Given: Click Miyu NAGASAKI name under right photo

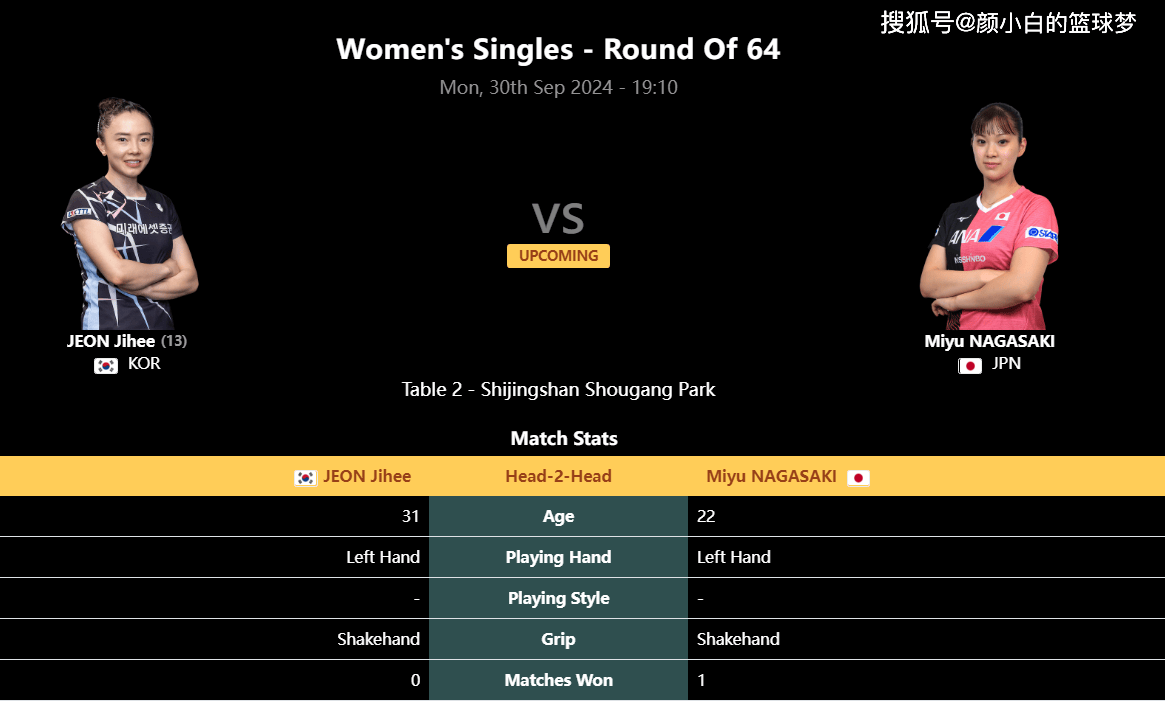Looking at the screenshot, I should 989,341.
